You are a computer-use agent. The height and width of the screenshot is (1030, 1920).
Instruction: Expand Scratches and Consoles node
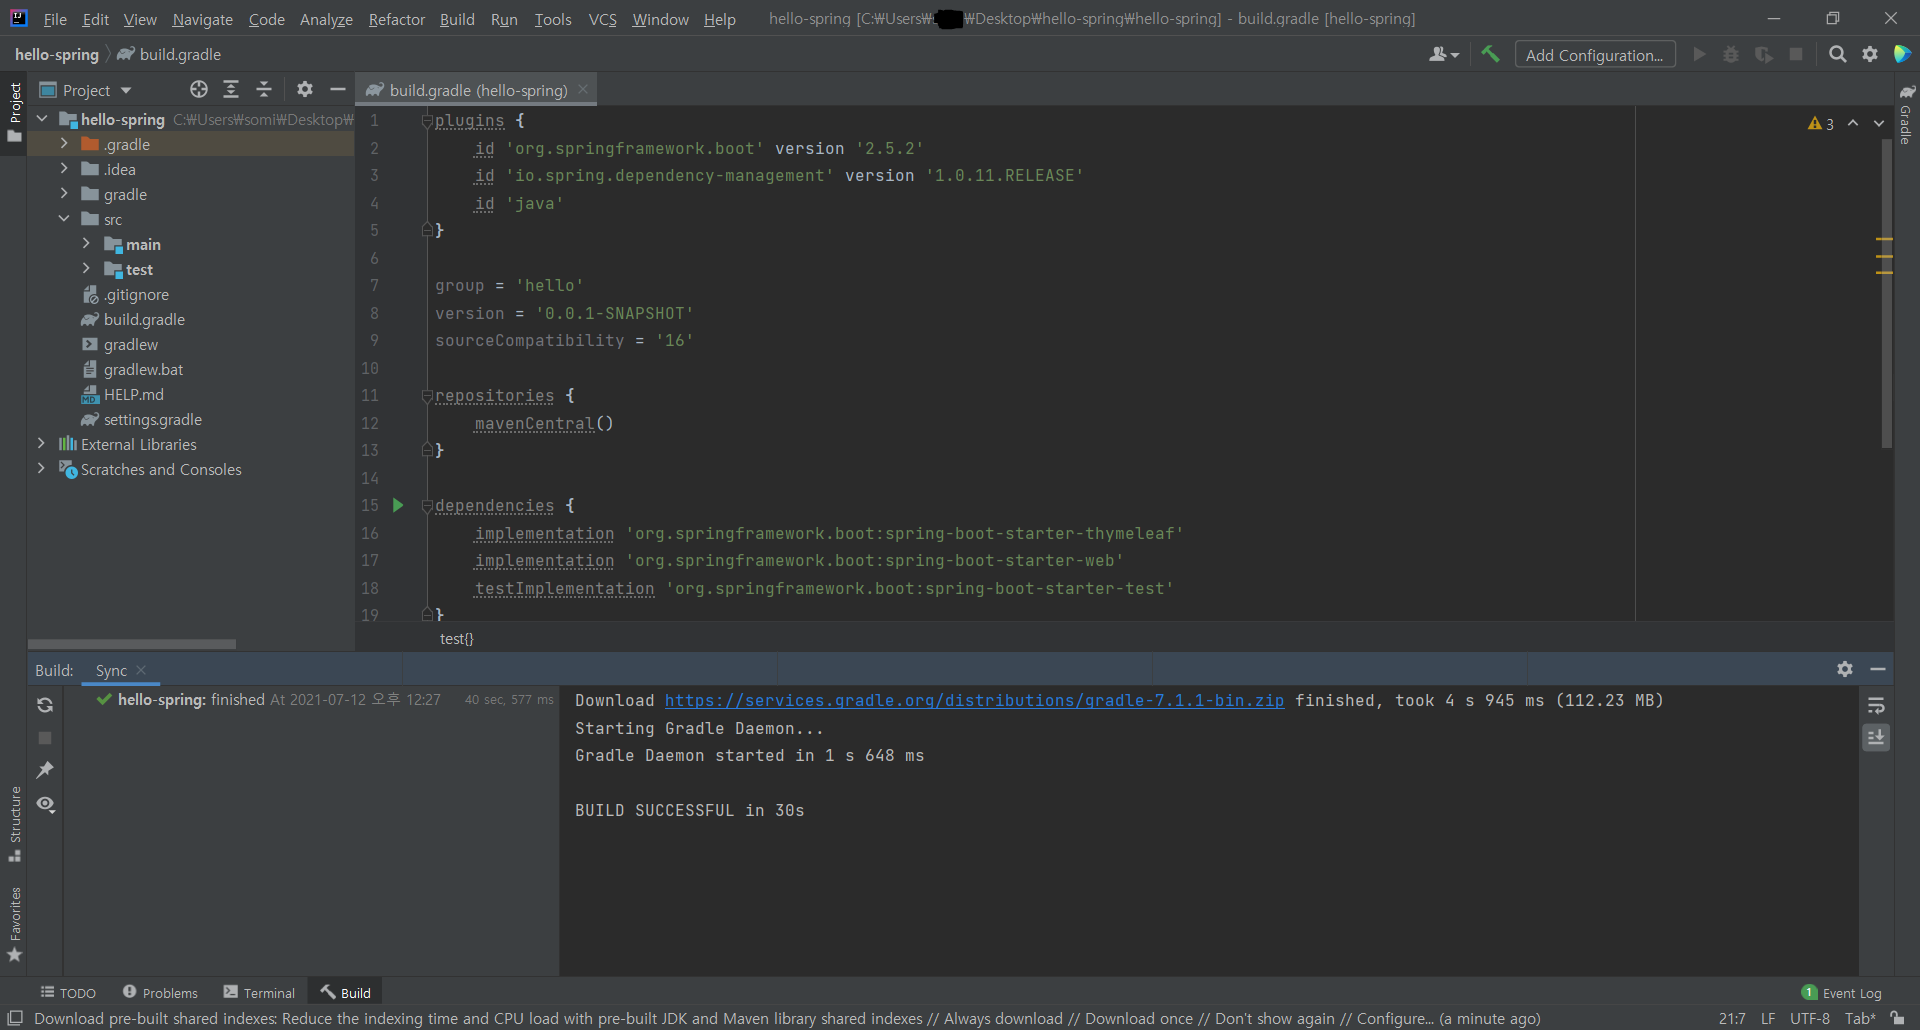click(x=41, y=469)
